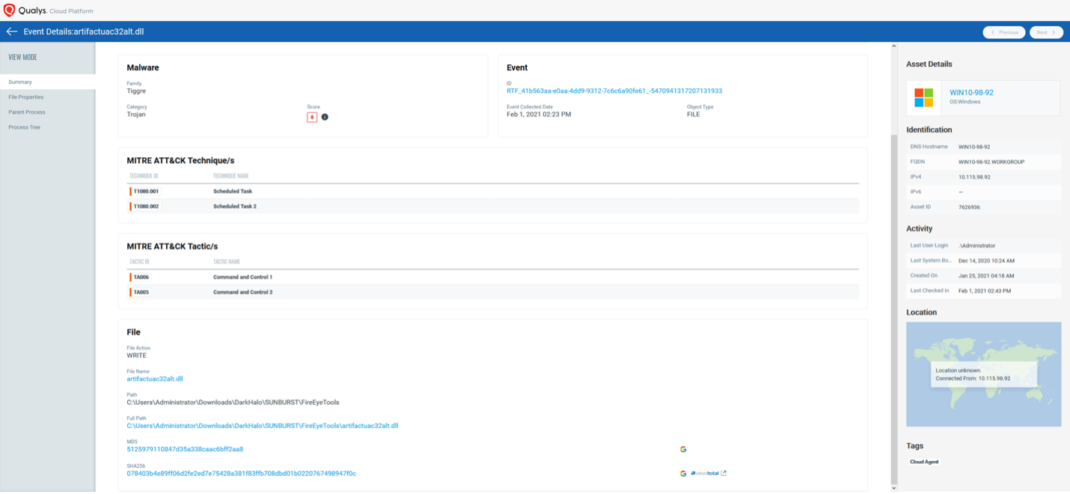The height and width of the screenshot is (494, 1070).
Task: Go to the Next event
Action: 1046,32
